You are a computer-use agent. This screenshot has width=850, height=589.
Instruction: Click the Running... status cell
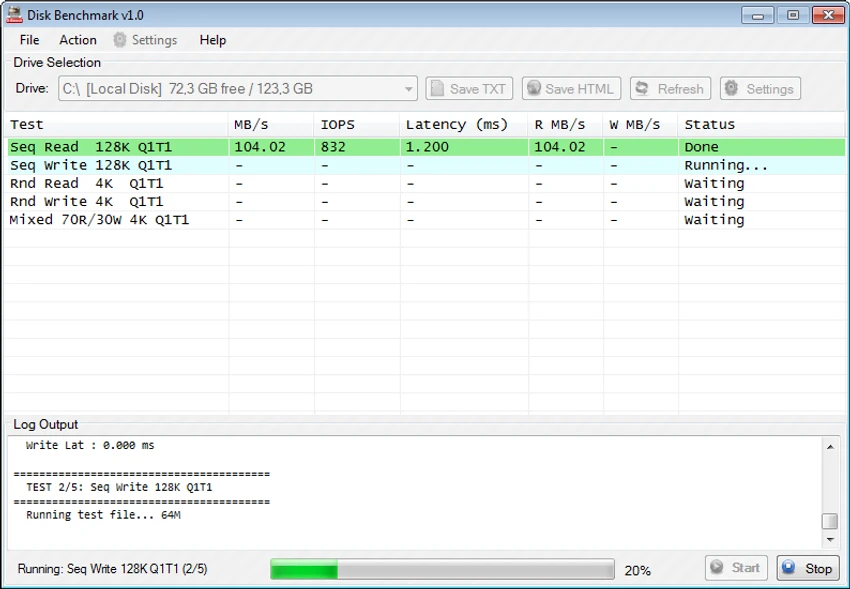pyautogui.click(x=726, y=165)
